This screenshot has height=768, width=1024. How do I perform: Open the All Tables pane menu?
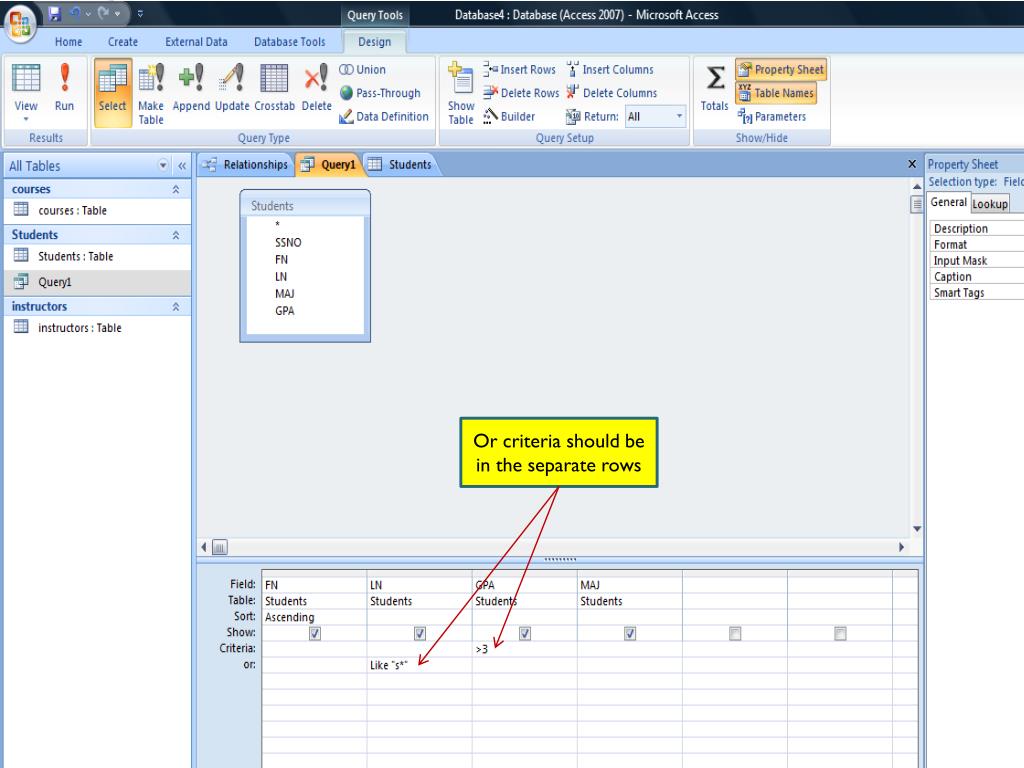tap(163, 165)
